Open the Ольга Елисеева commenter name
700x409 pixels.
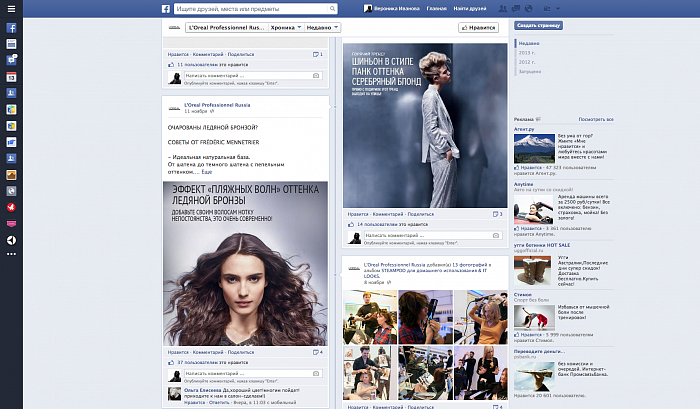click(x=203, y=390)
